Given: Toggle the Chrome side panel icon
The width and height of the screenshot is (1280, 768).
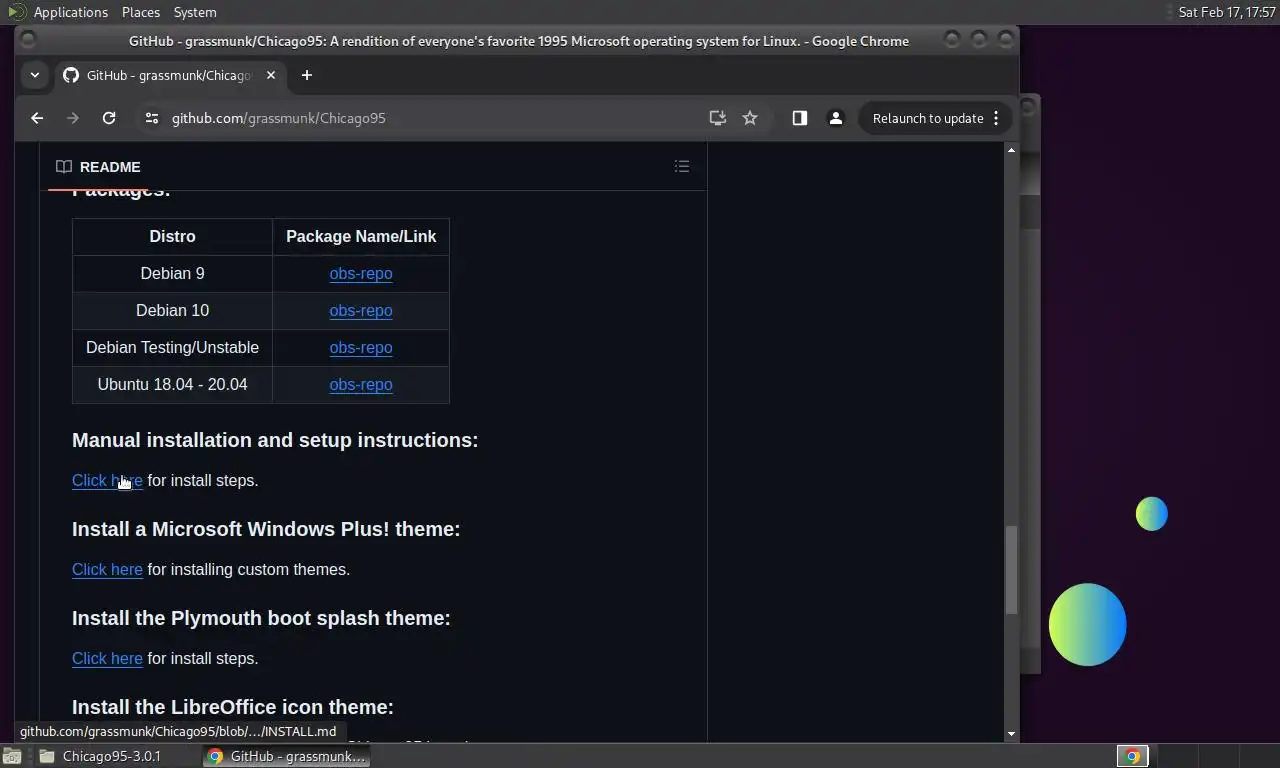Looking at the screenshot, I should click(x=799, y=118).
